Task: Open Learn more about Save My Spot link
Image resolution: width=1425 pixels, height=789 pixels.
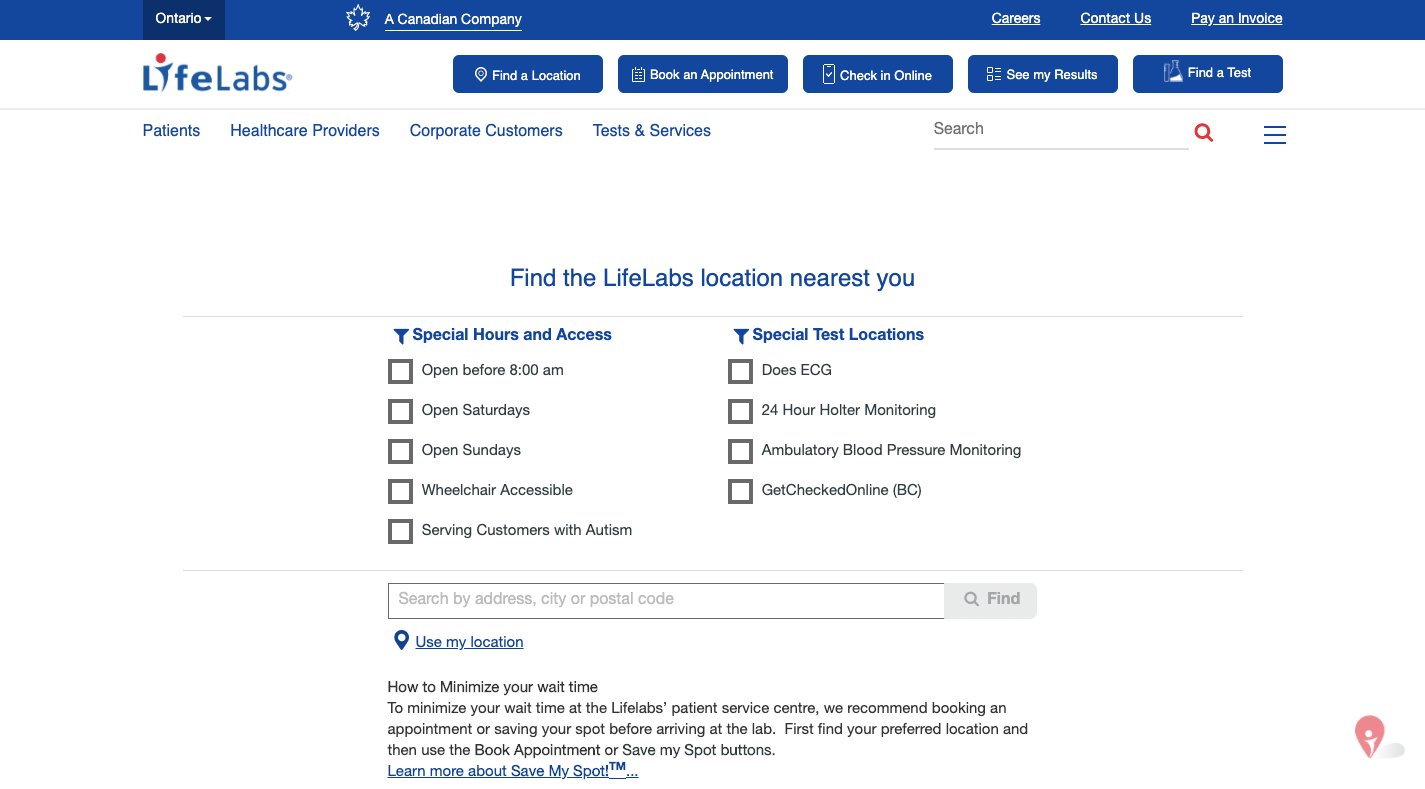Action: [x=513, y=770]
